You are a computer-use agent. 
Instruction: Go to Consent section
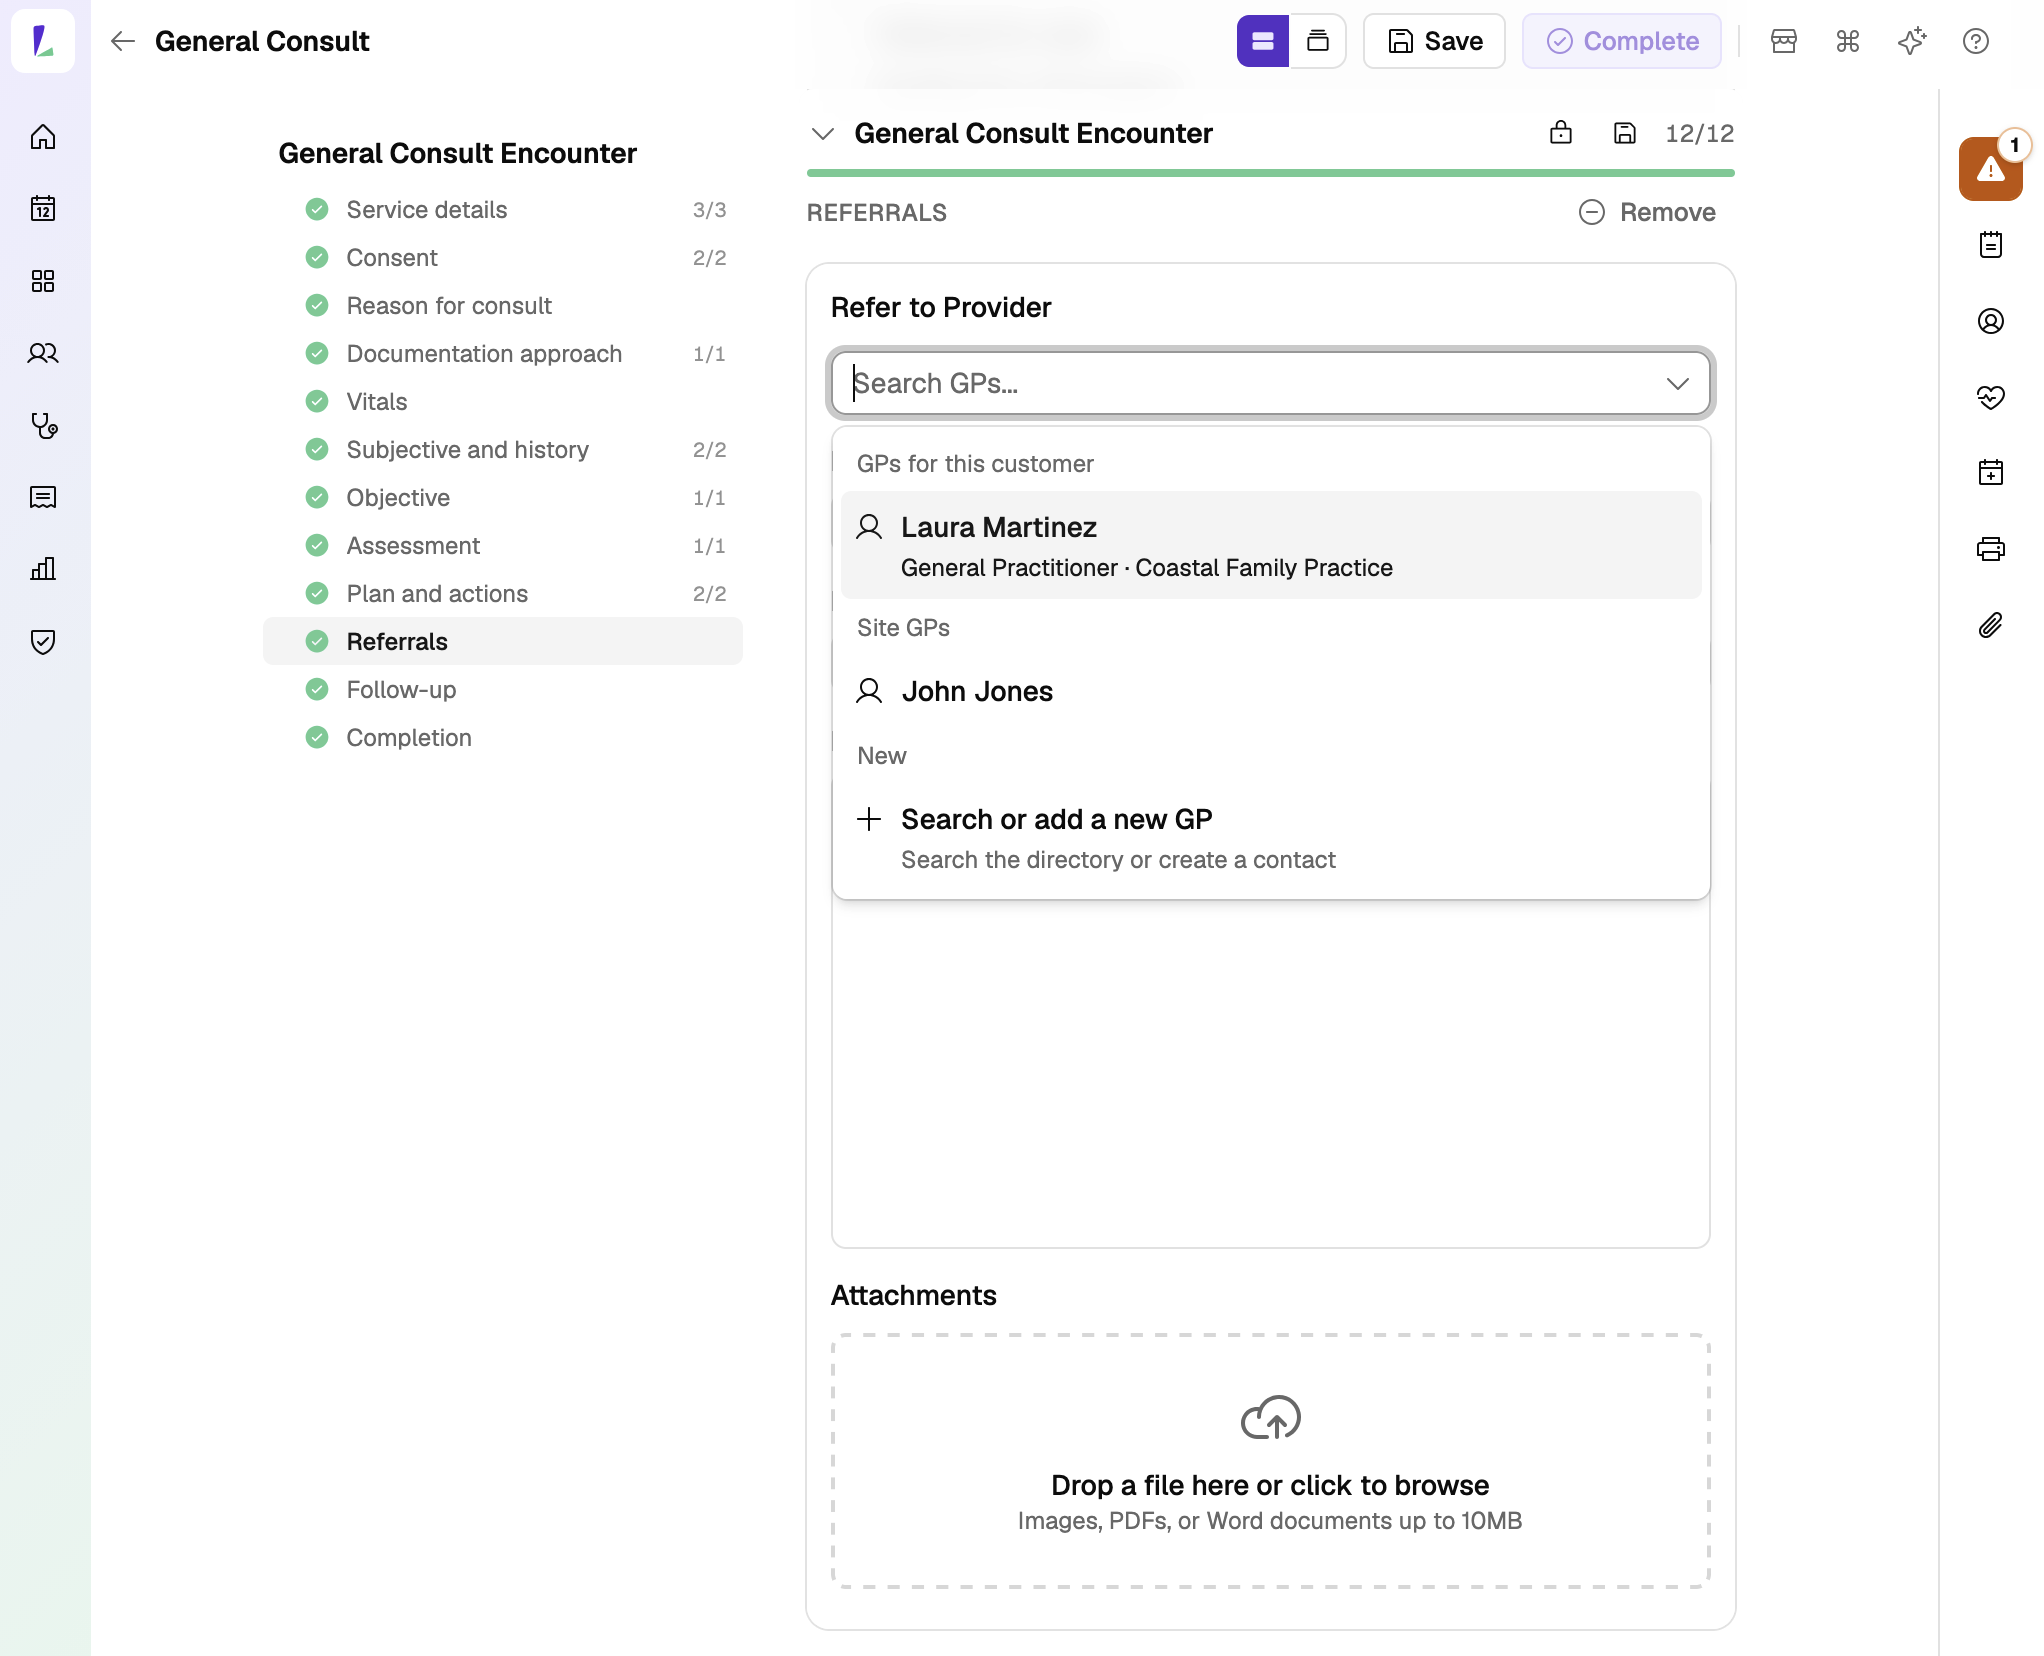(503, 257)
